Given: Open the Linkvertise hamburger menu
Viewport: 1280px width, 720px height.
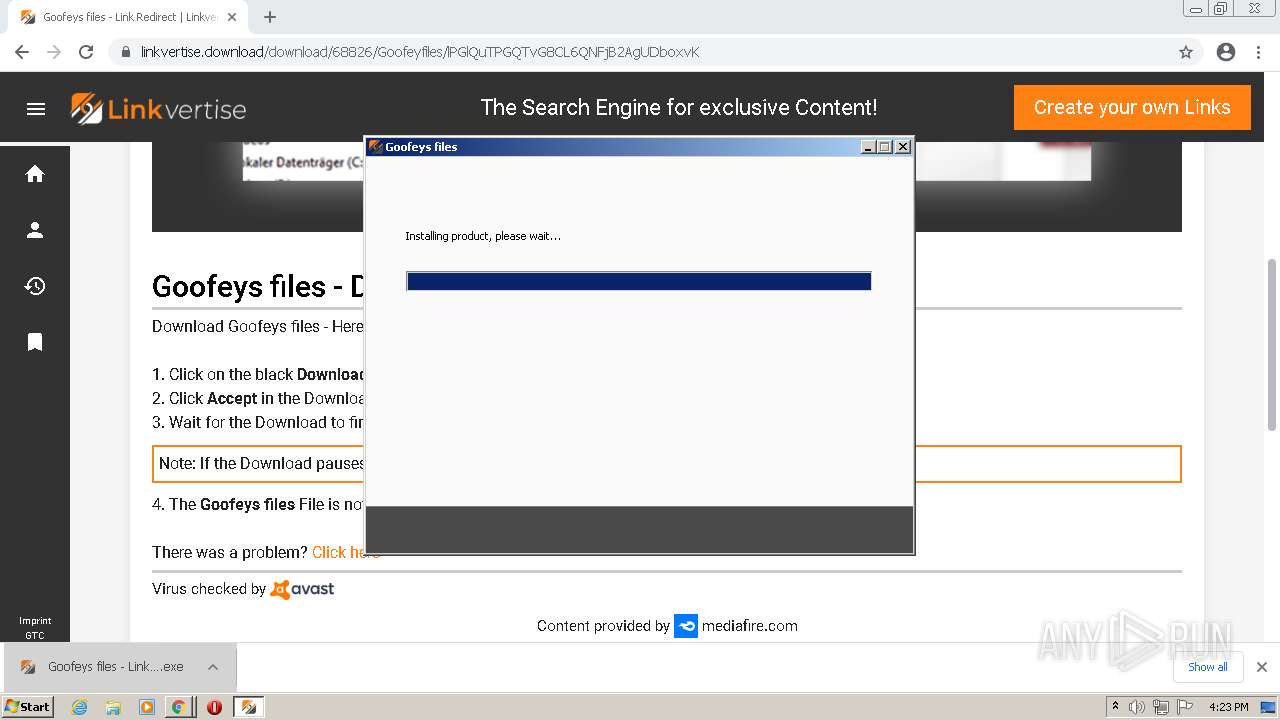Looking at the screenshot, I should click(x=36, y=109).
